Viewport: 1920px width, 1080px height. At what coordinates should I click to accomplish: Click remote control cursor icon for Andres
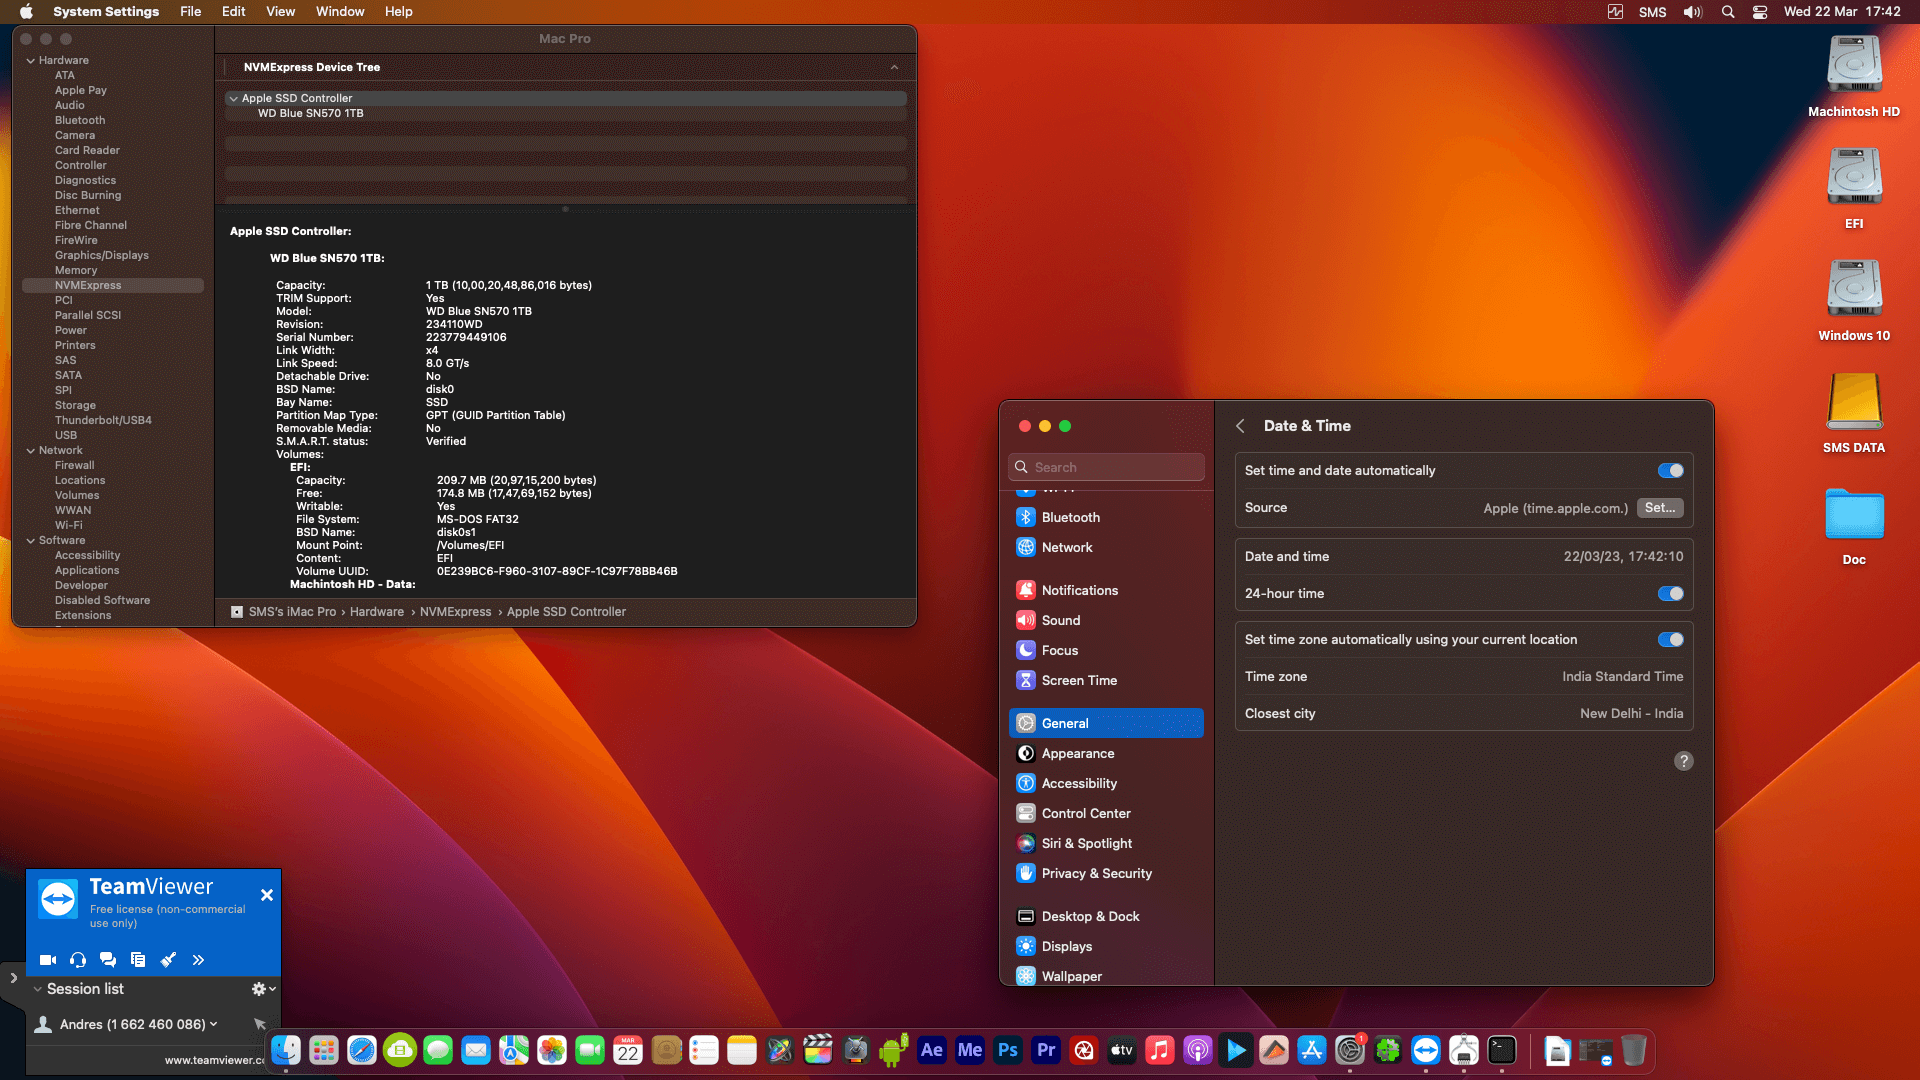tap(260, 1024)
